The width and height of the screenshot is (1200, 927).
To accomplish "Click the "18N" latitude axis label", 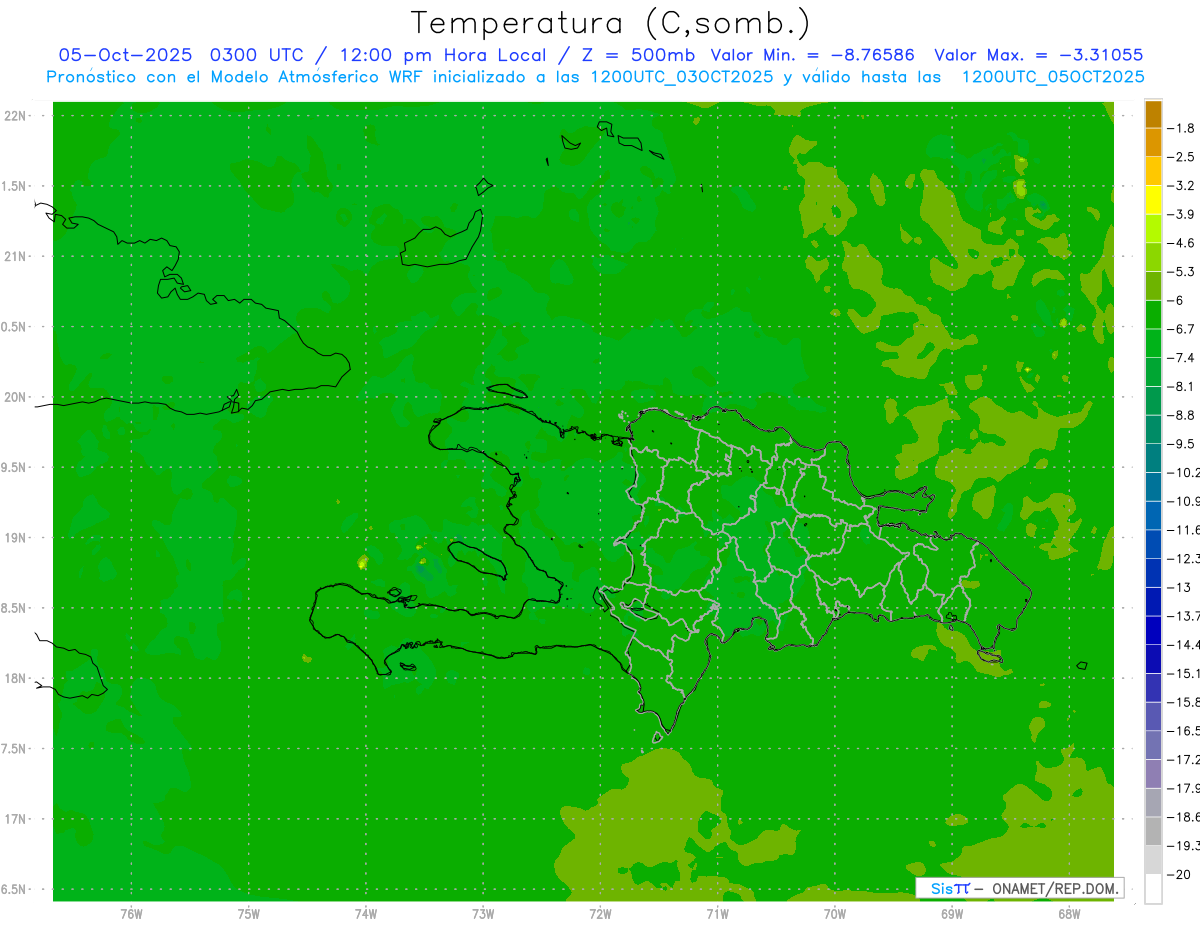I will (16, 679).
